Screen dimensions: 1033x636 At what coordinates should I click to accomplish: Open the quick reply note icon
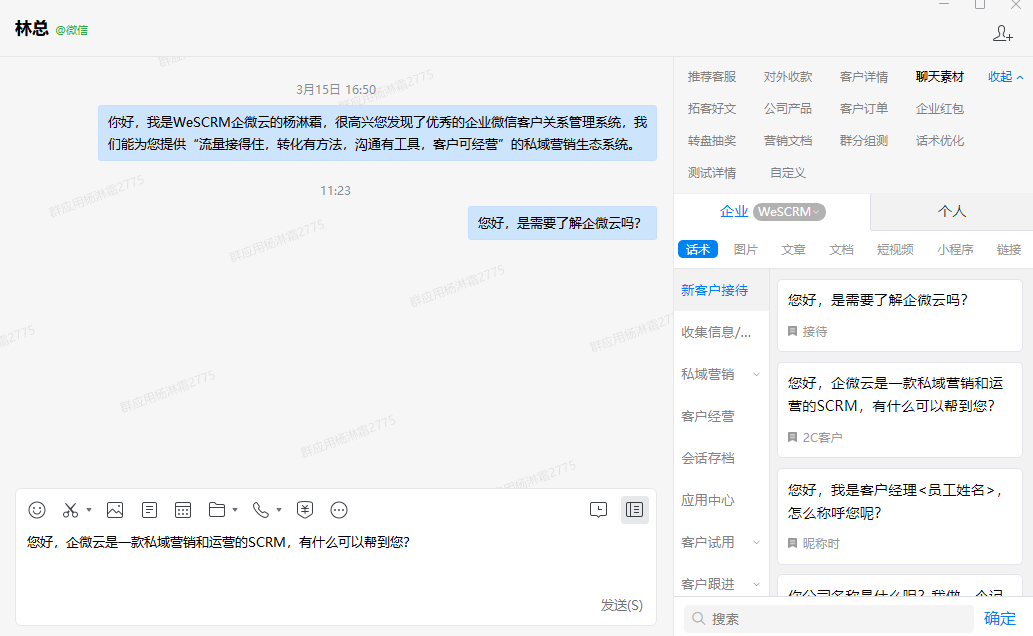tap(150, 509)
